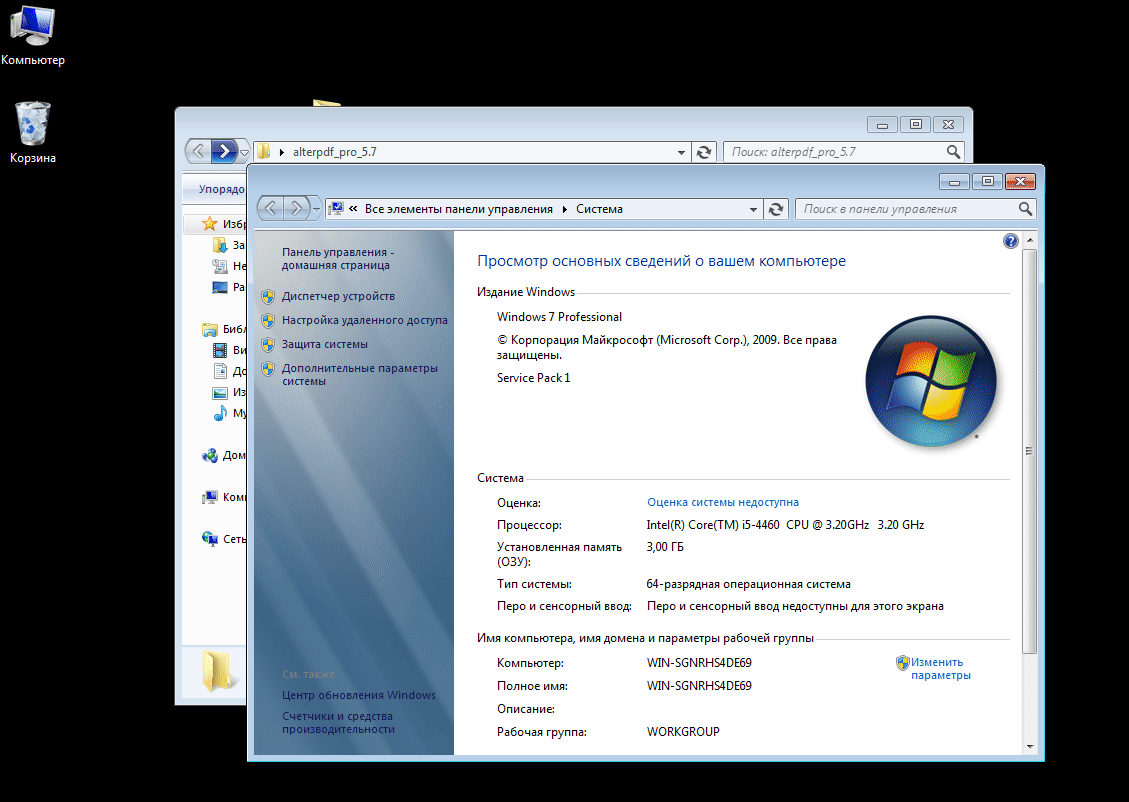
Task: Click the Intel(R) Core(TM) i5-4460 processor value
Action: [x=786, y=525]
